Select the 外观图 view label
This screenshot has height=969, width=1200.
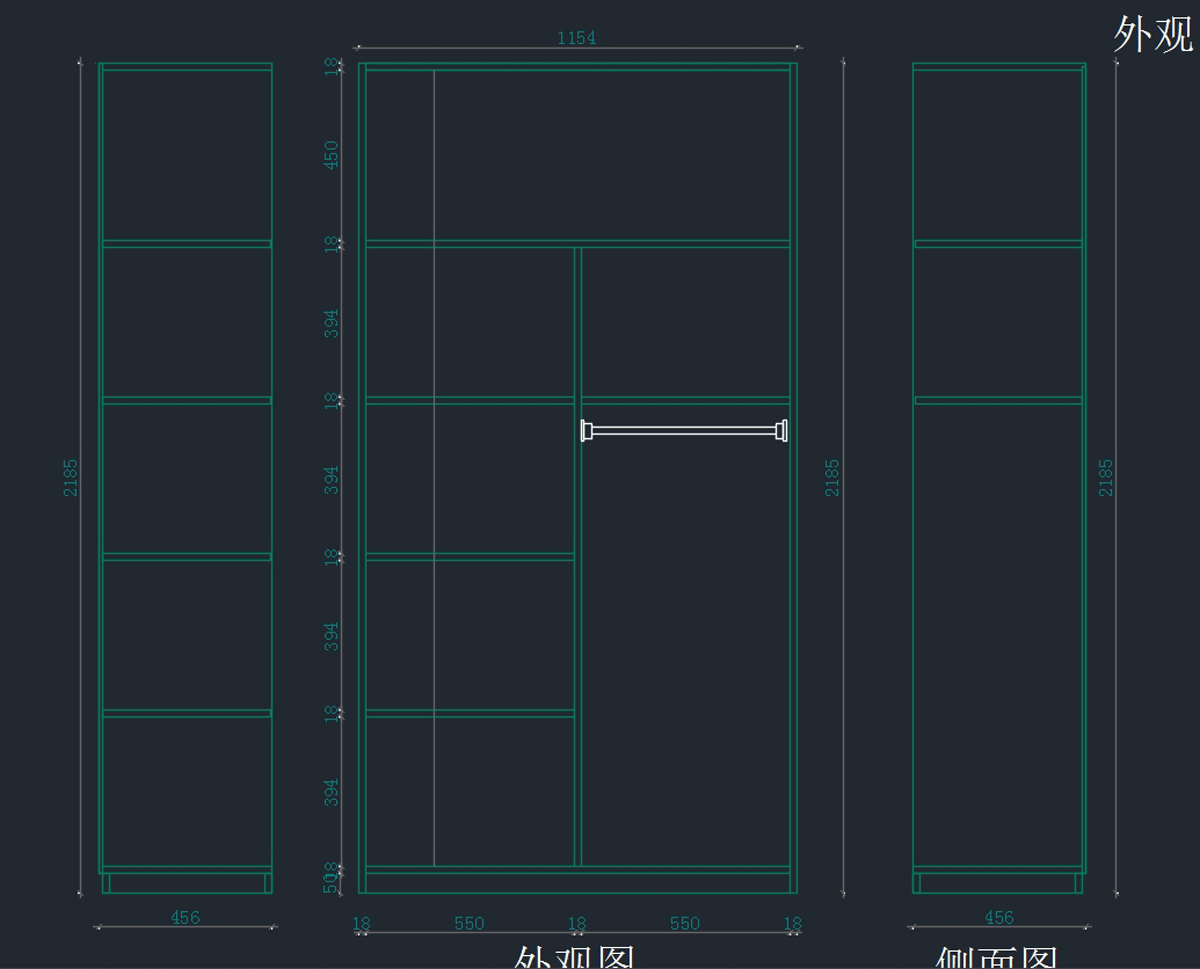click(575, 958)
